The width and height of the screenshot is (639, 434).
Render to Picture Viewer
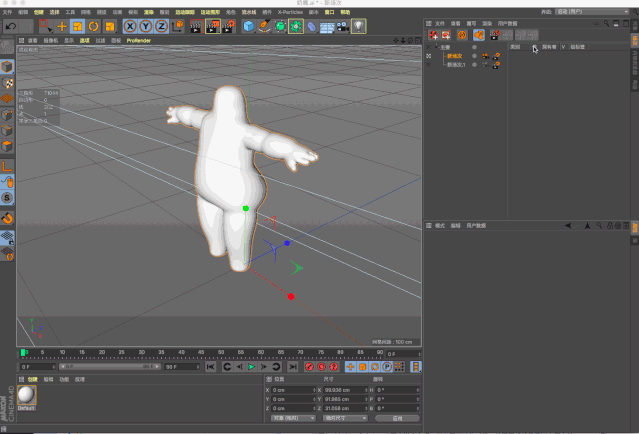point(212,27)
